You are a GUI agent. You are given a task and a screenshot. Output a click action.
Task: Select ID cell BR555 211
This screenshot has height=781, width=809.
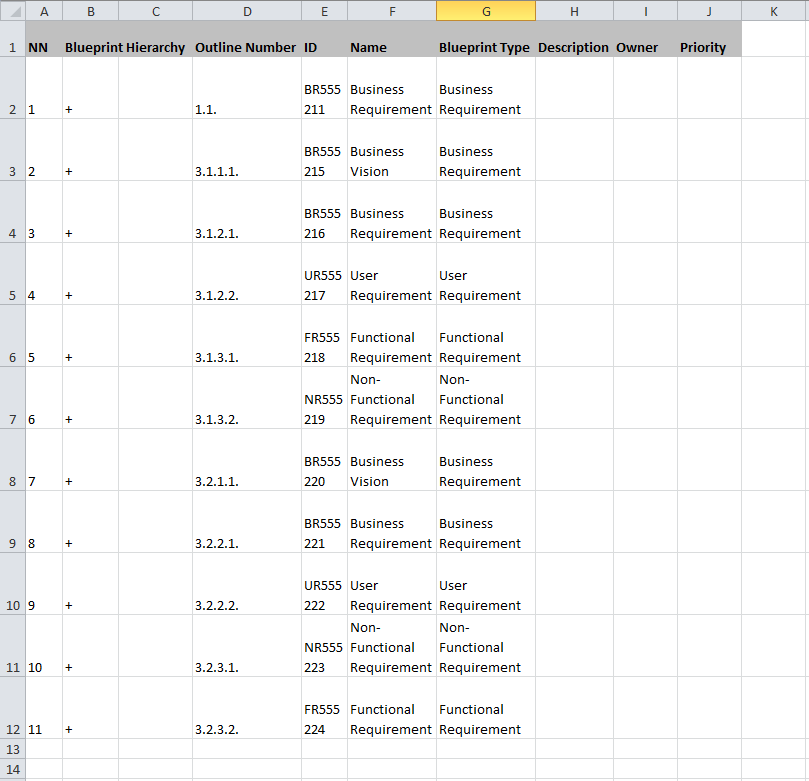tap(325, 88)
